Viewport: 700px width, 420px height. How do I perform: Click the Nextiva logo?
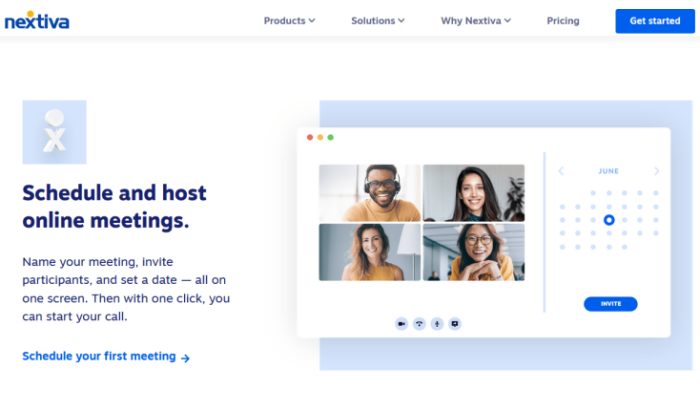point(37,21)
